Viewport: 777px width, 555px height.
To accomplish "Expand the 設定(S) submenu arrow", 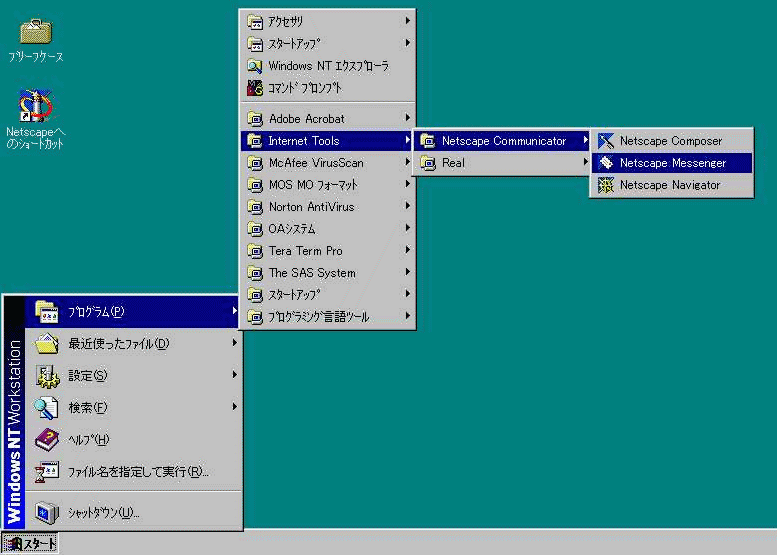I will [x=234, y=375].
